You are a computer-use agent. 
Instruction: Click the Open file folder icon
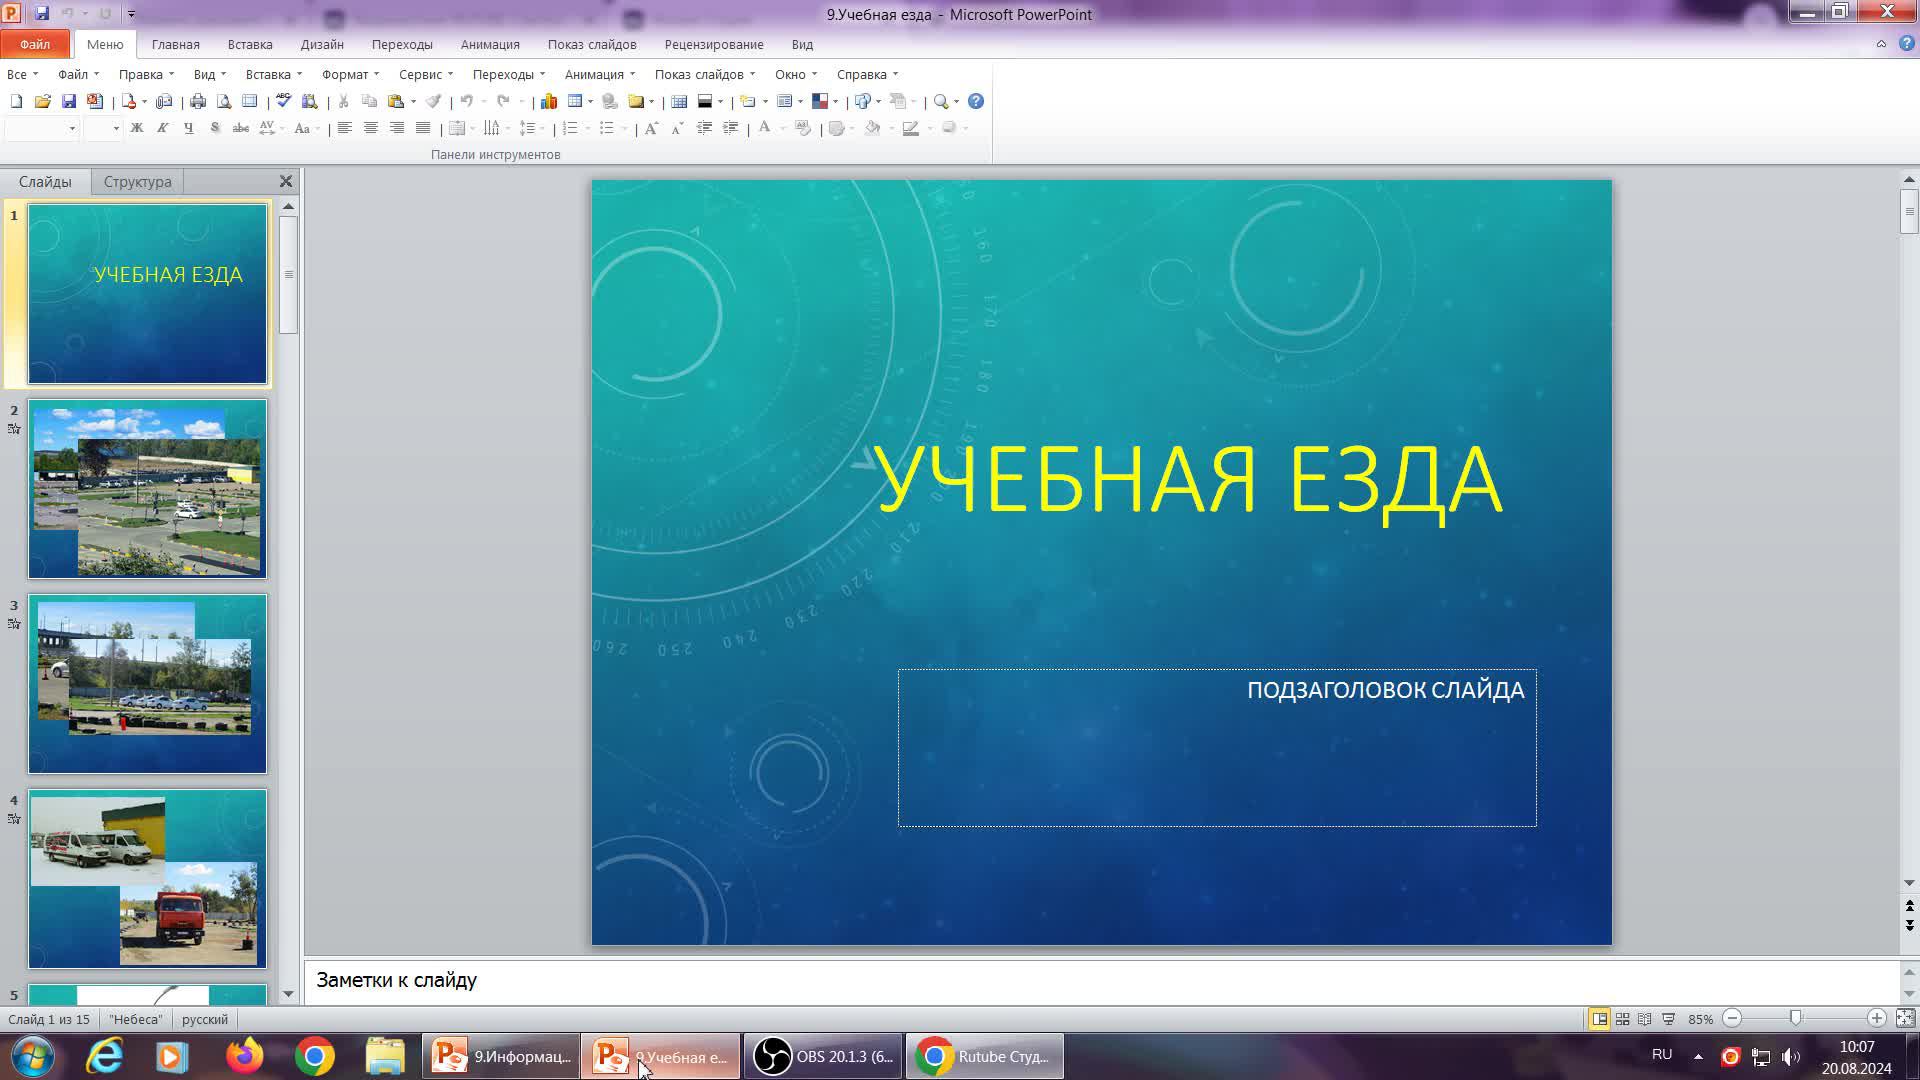[42, 101]
